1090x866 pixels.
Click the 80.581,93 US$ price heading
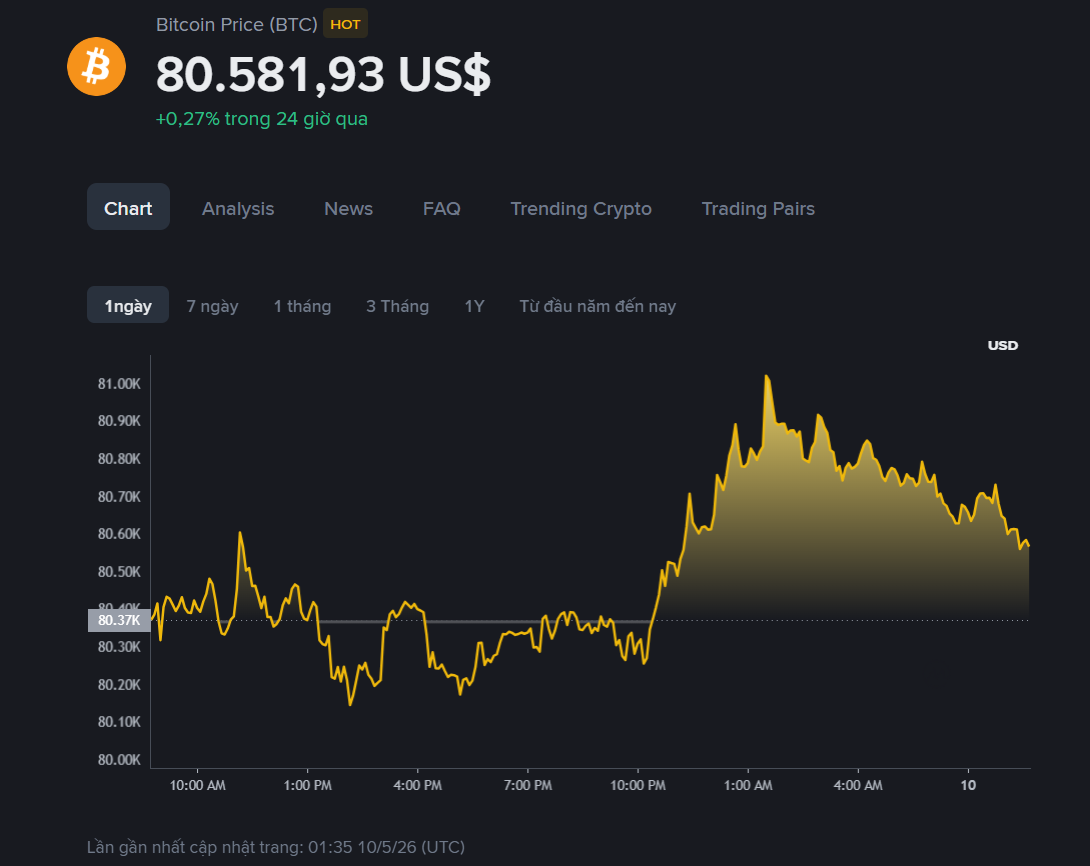point(323,74)
